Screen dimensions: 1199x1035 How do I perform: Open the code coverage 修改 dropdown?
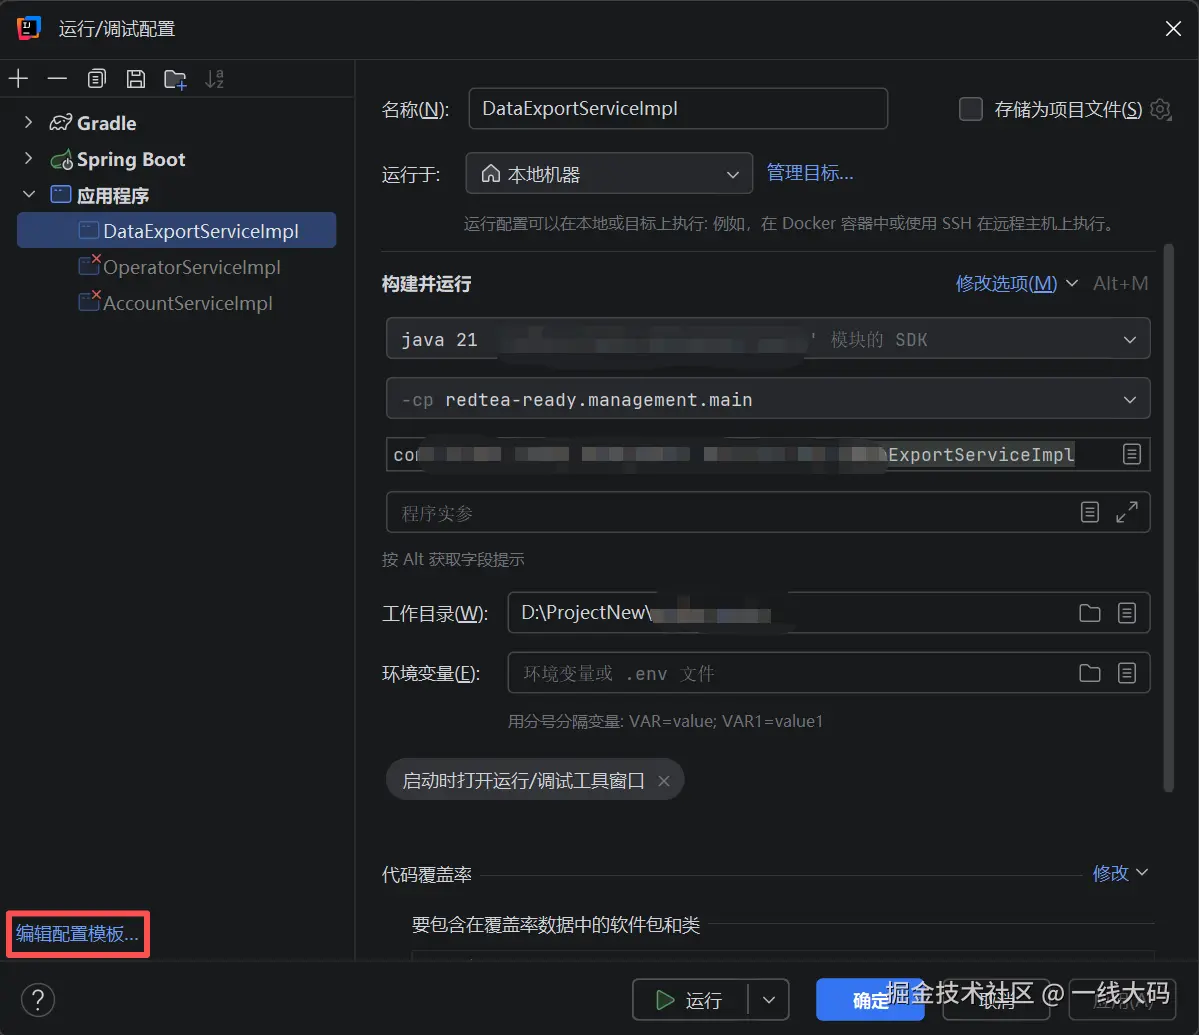(x=1119, y=873)
